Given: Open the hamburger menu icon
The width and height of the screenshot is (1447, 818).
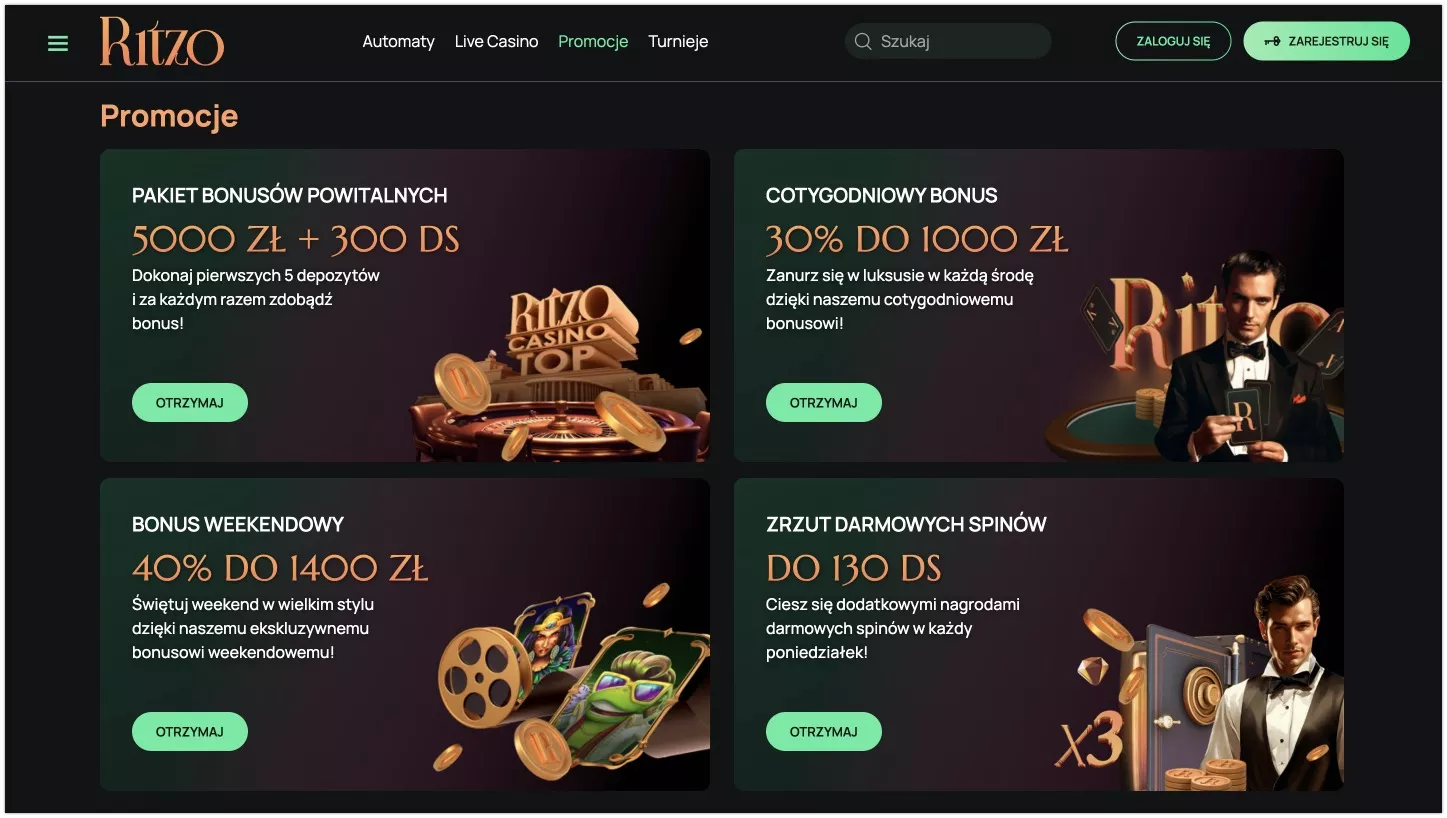Looking at the screenshot, I should click(58, 43).
